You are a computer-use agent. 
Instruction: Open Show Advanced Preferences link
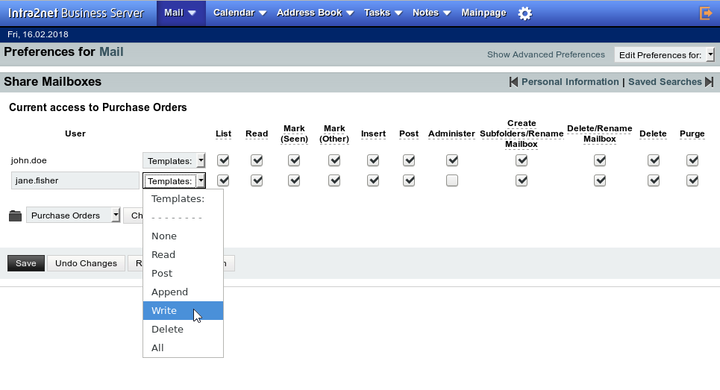pyautogui.click(x=546, y=55)
